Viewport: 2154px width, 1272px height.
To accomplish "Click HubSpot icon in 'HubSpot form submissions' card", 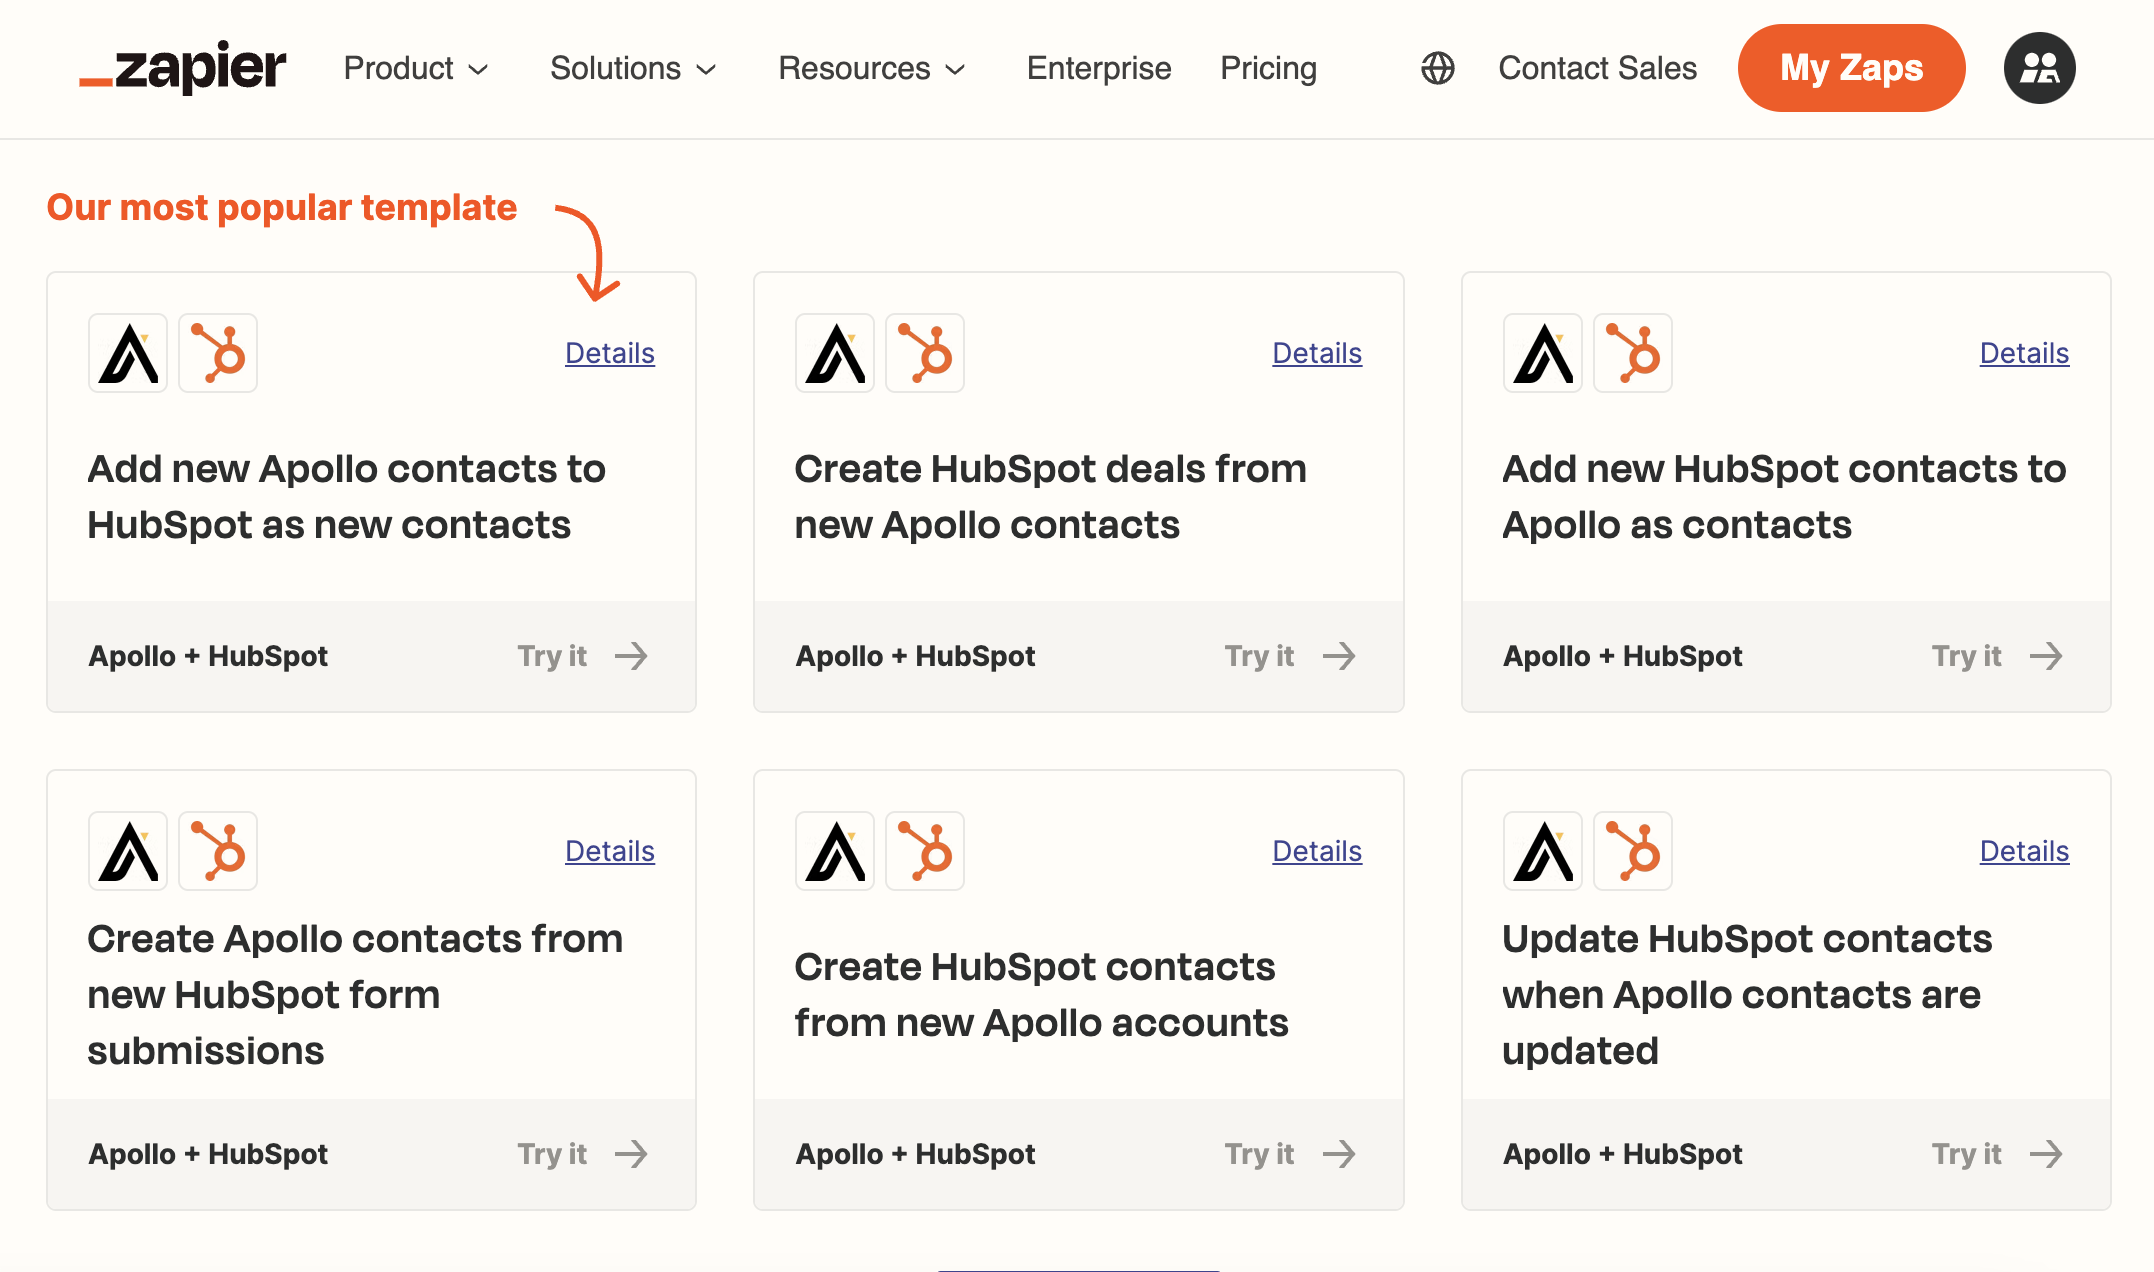I will (218, 851).
